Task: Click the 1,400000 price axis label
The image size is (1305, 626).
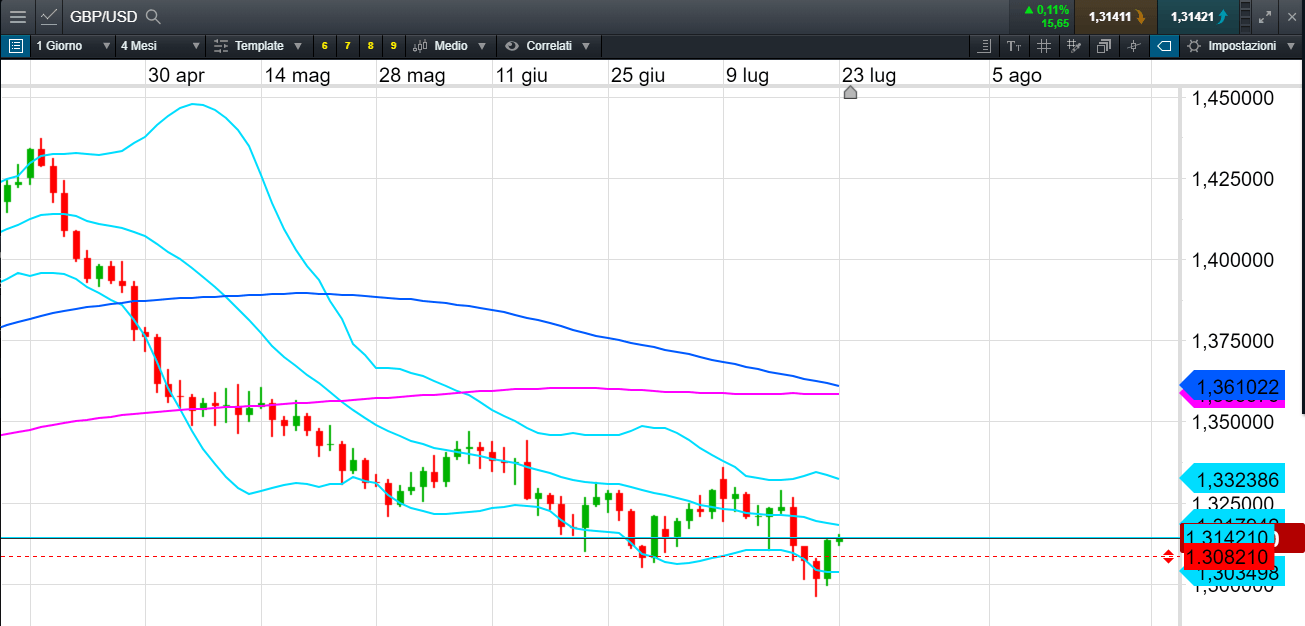Action: tap(1235, 260)
